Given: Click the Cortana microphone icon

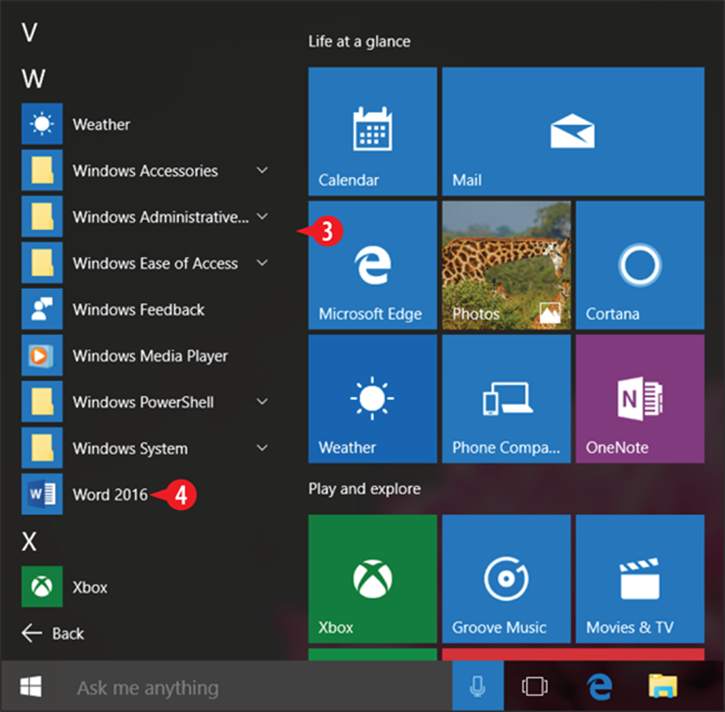Looking at the screenshot, I should [x=478, y=687].
